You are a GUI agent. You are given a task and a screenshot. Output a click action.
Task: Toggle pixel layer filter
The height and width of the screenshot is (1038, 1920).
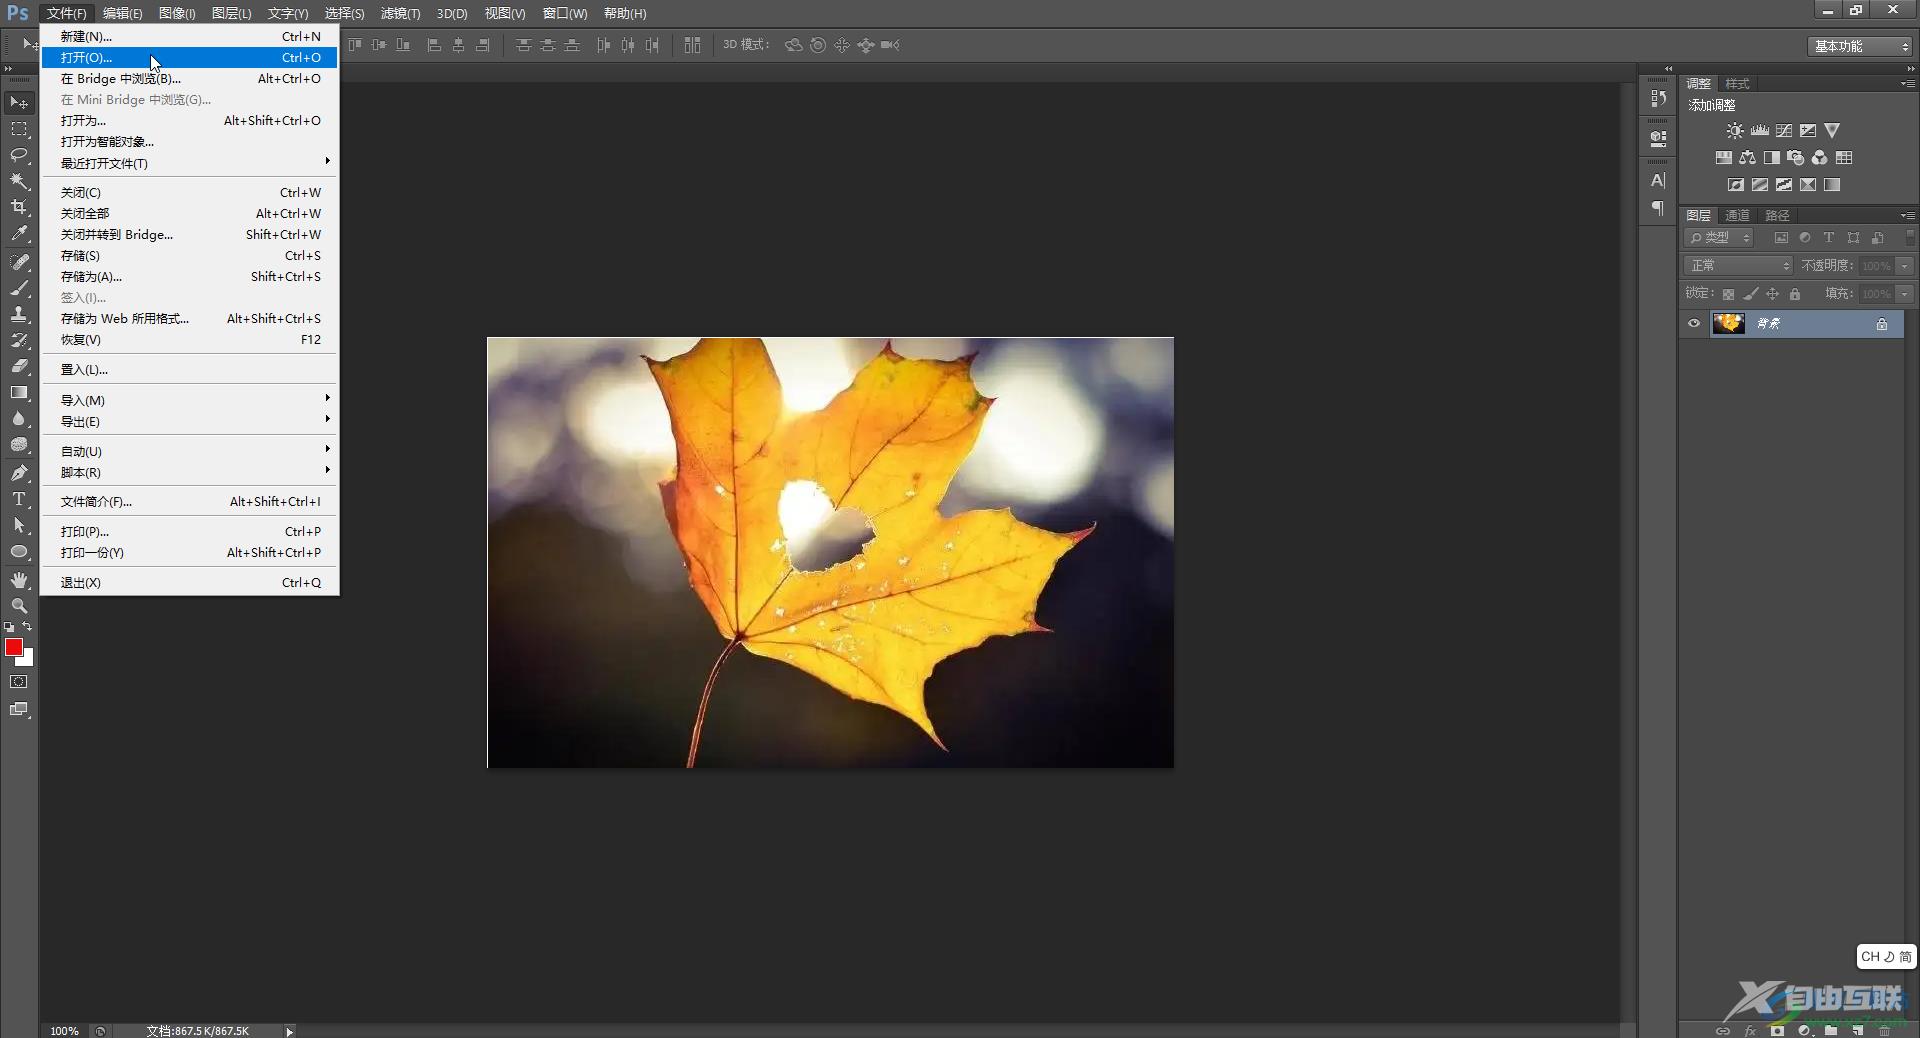pos(1781,238)
